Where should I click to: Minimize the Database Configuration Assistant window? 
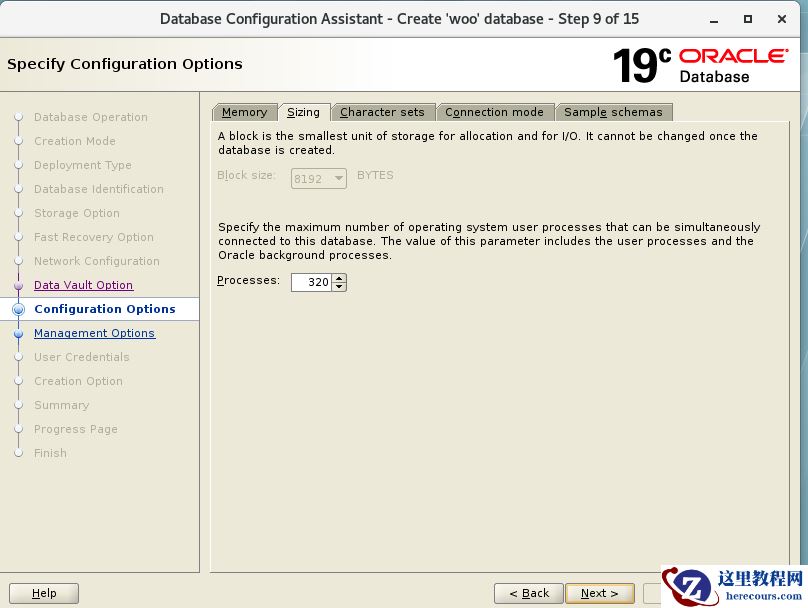(714, 20)
